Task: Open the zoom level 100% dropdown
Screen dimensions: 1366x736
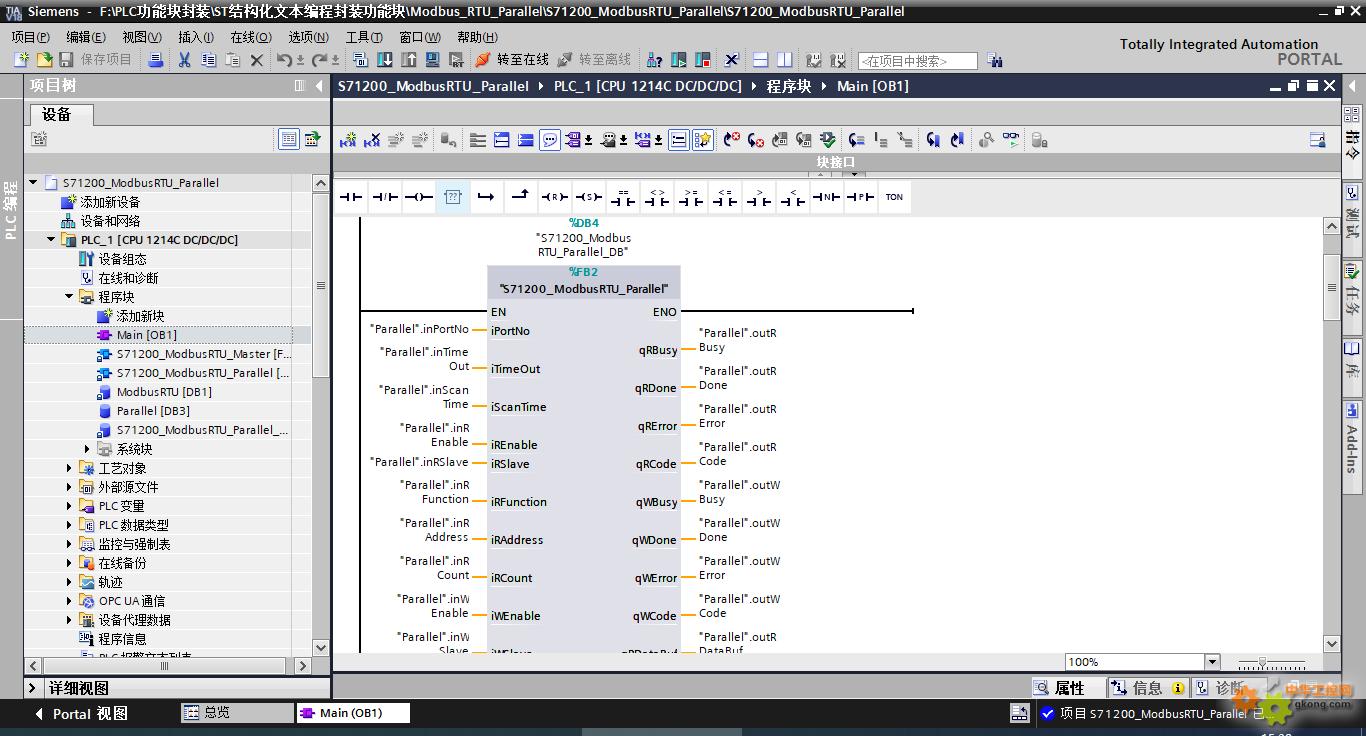Action: click(x=1212, y=662)
